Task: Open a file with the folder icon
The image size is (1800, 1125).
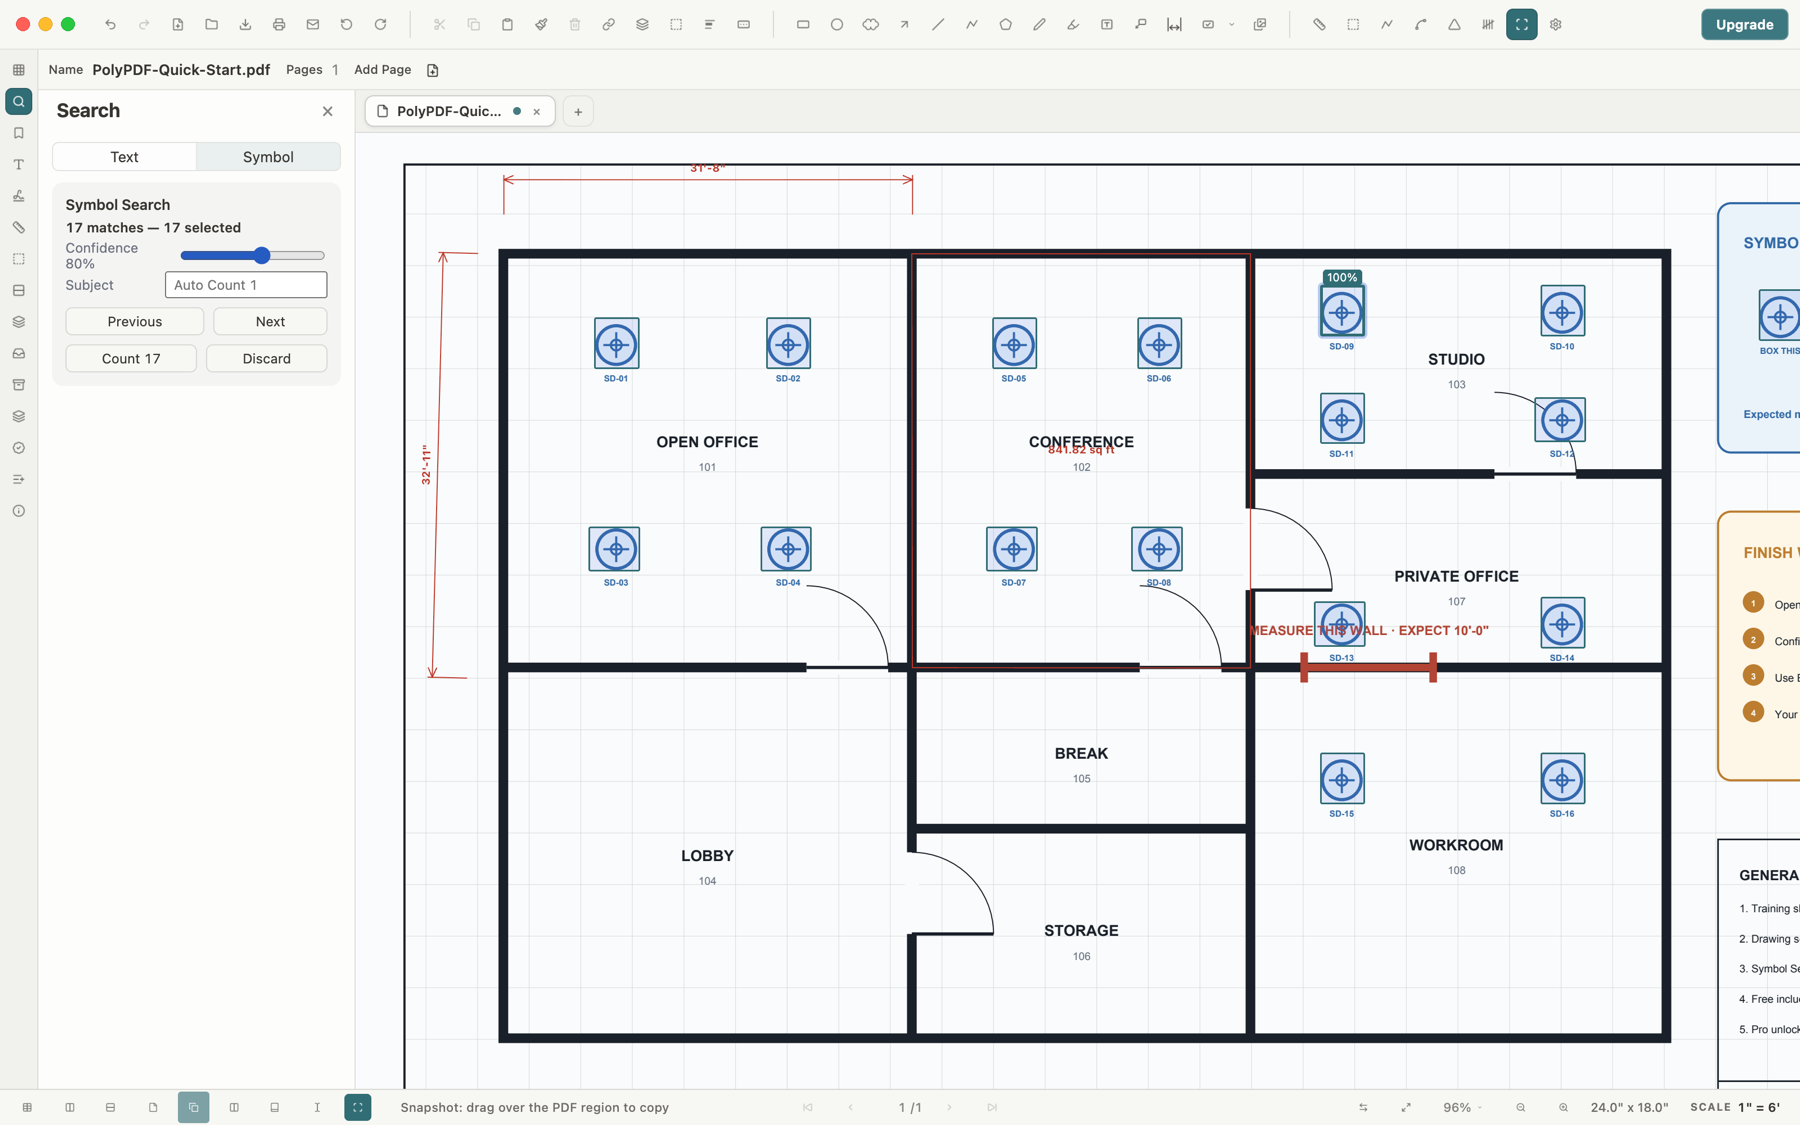Action: pyautogui.click(x=211, y=25)
